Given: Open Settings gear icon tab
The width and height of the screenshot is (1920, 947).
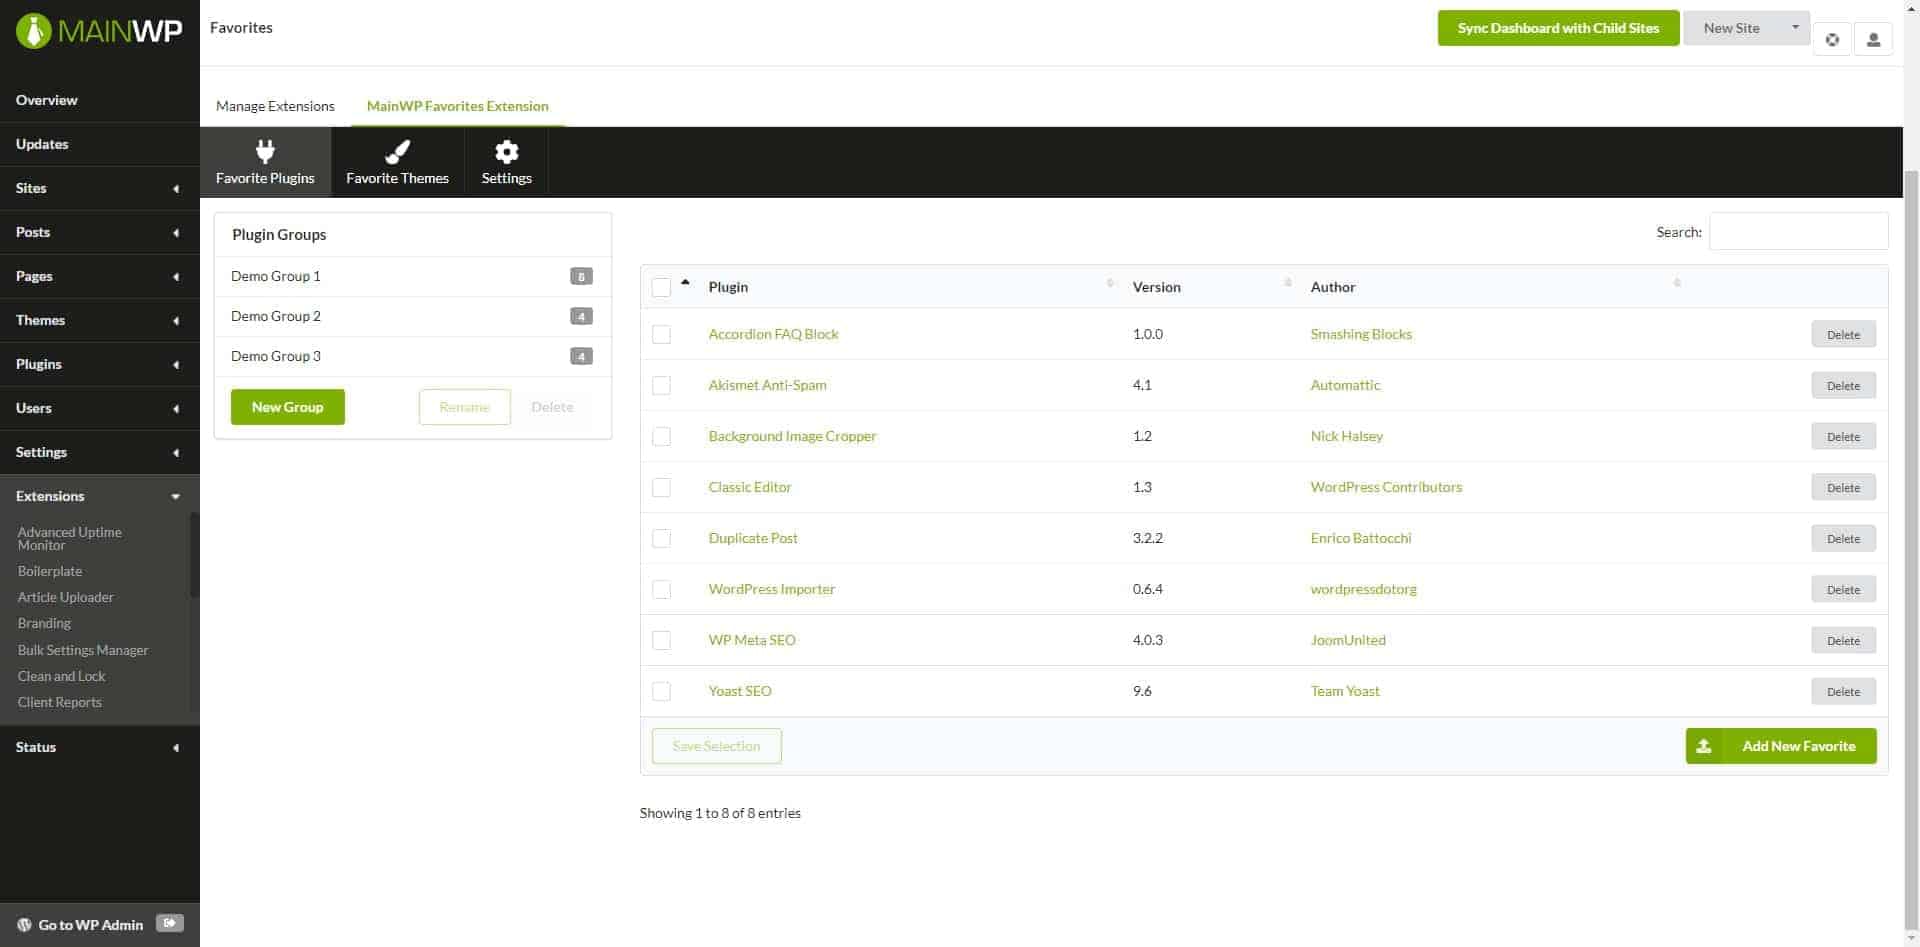Looking at the screenshot, I should pos(506,162).
